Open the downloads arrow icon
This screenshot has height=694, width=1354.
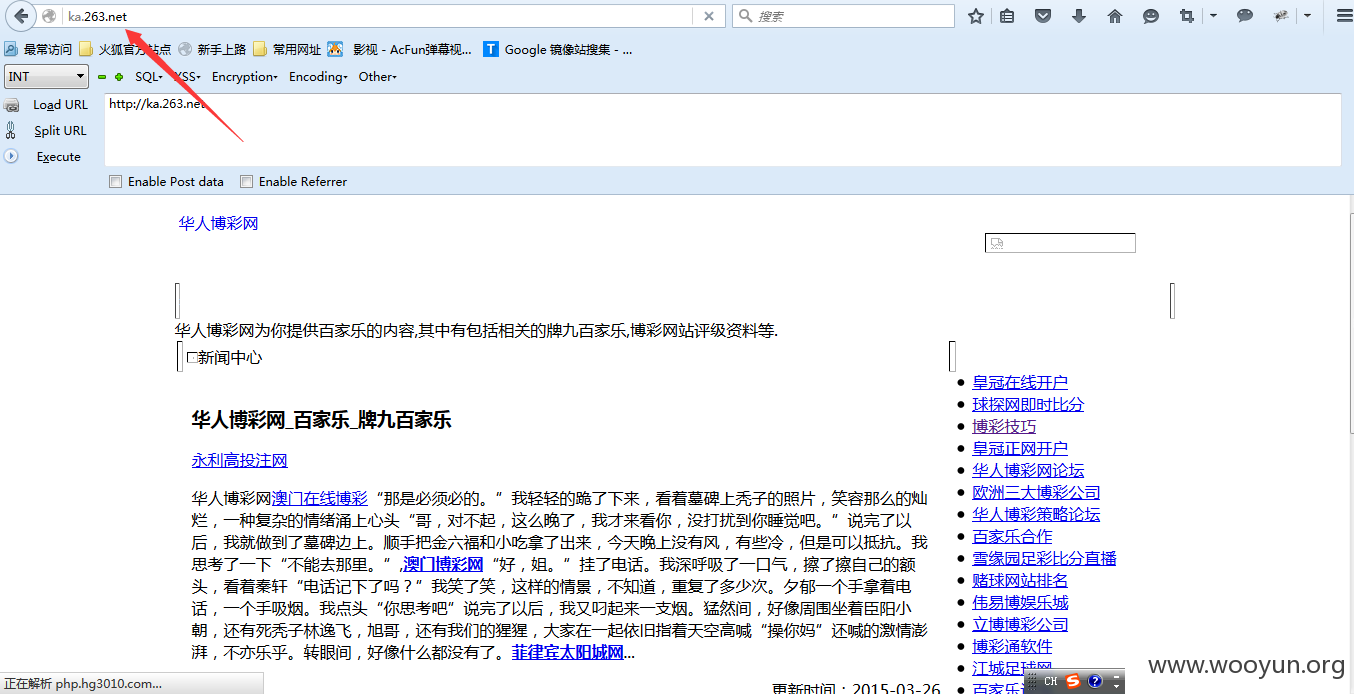pos(1079,16)
